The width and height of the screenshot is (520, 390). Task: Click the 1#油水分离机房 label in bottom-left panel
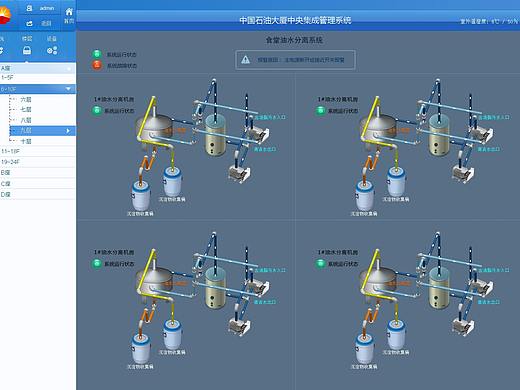click(x=114, y=252)
